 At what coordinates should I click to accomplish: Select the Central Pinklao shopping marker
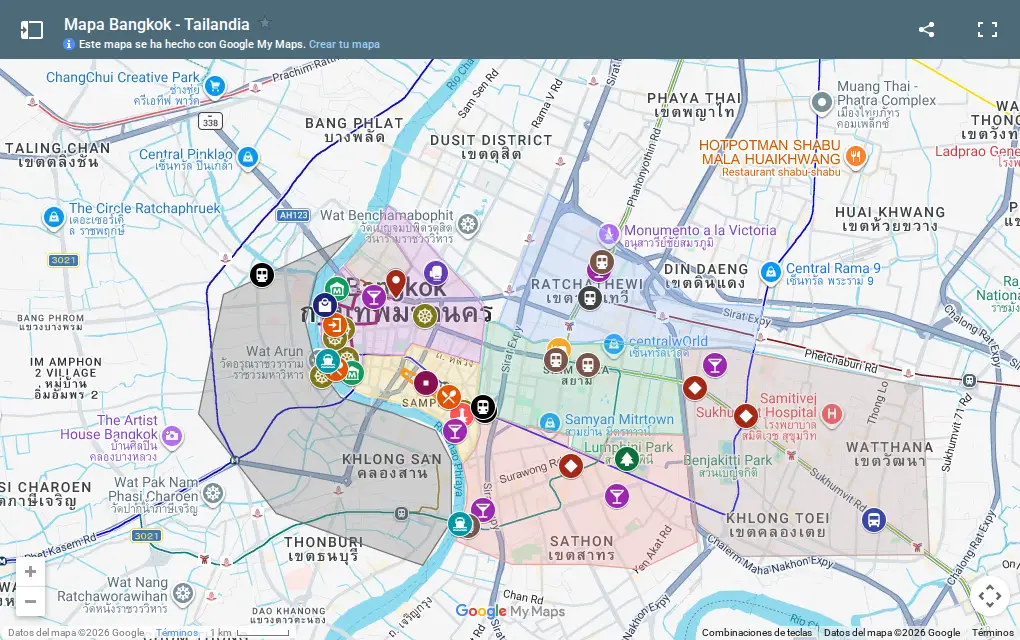coord(247,157)
